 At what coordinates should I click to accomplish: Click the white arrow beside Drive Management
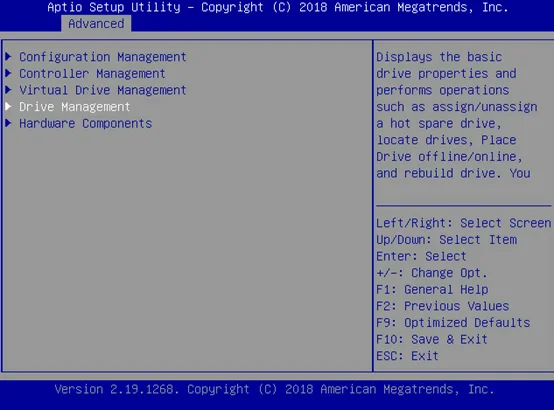click(x=8, y=106)
